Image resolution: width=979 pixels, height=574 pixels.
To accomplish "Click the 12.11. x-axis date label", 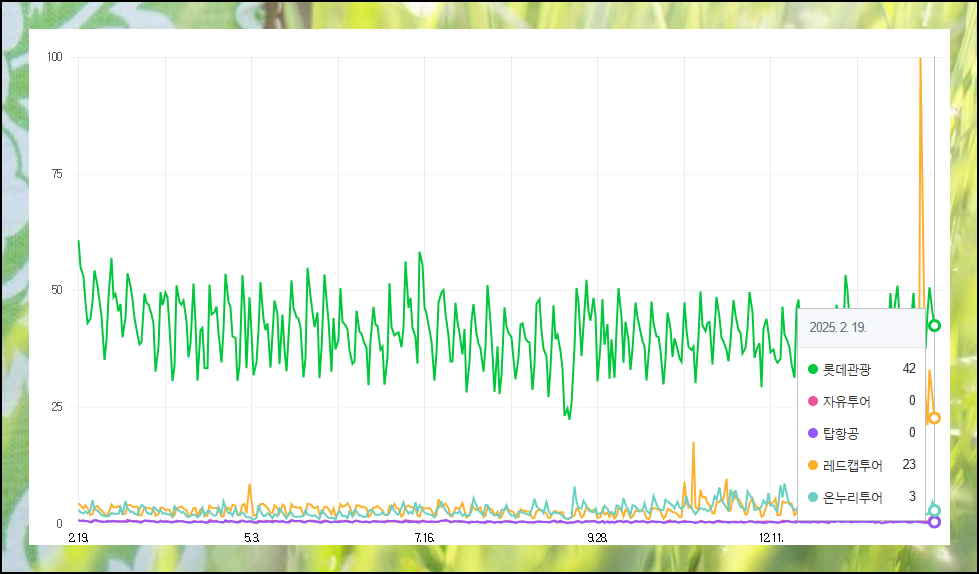I will [771, 537].
